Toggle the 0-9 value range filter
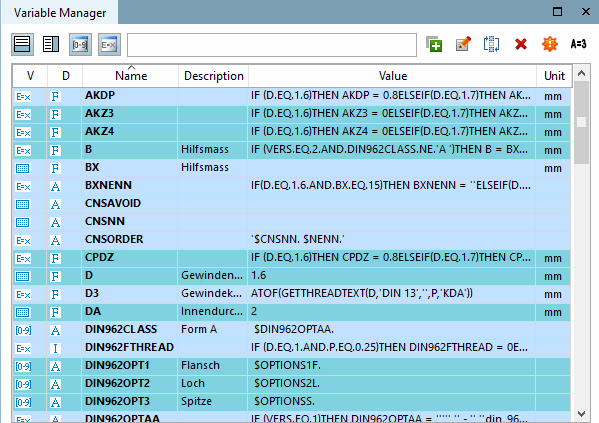The width and height of the screenshot is (599, 423). [x=80, y=44]
